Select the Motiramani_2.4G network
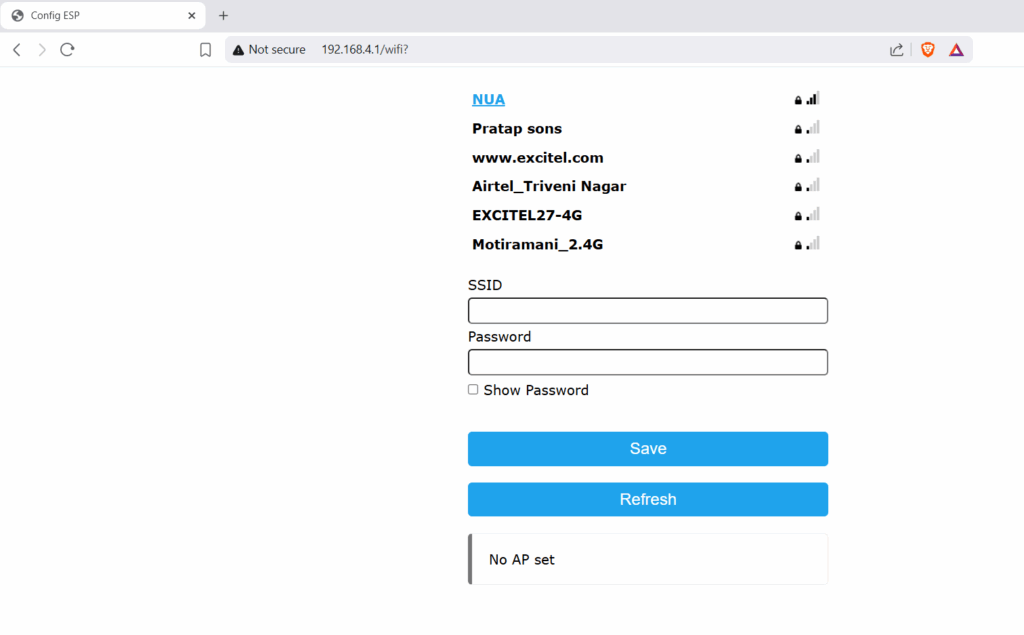The width and height of the screenshot is (1024, 635). (537, 244)
